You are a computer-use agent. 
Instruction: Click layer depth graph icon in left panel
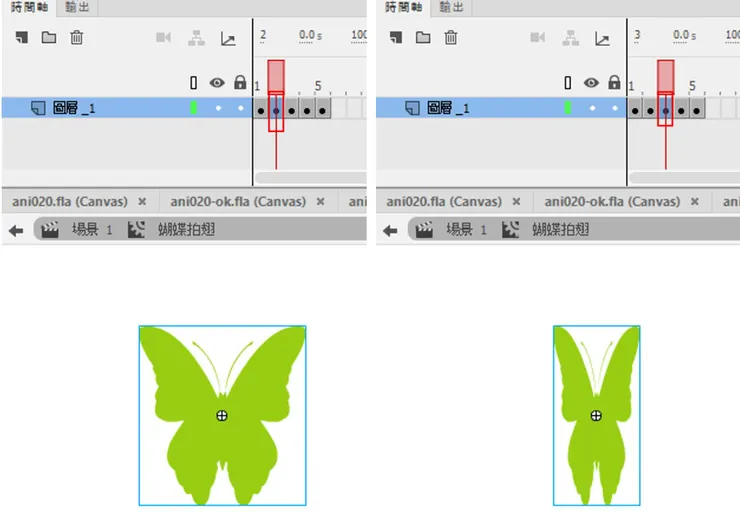pyautogui.click(x=228, y=39)
